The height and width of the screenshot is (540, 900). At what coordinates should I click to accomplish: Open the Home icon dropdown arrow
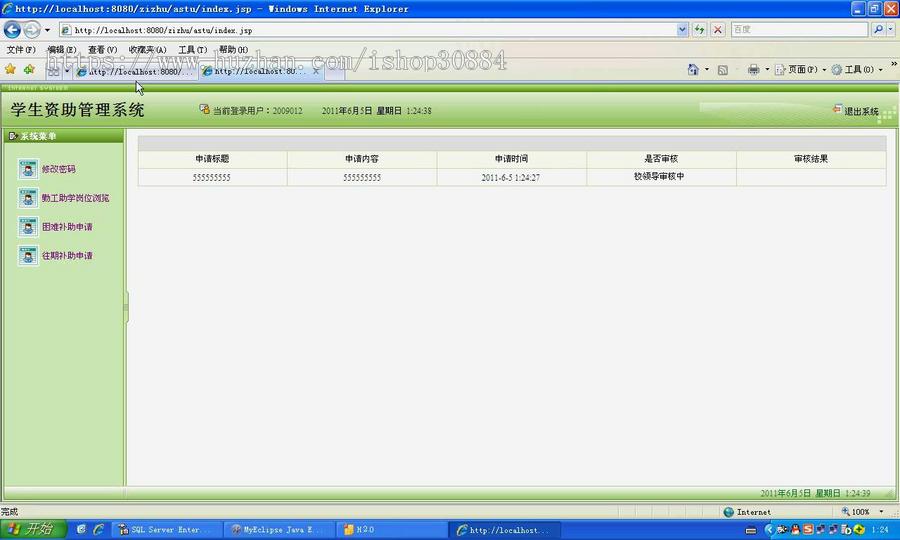point(707,69)
